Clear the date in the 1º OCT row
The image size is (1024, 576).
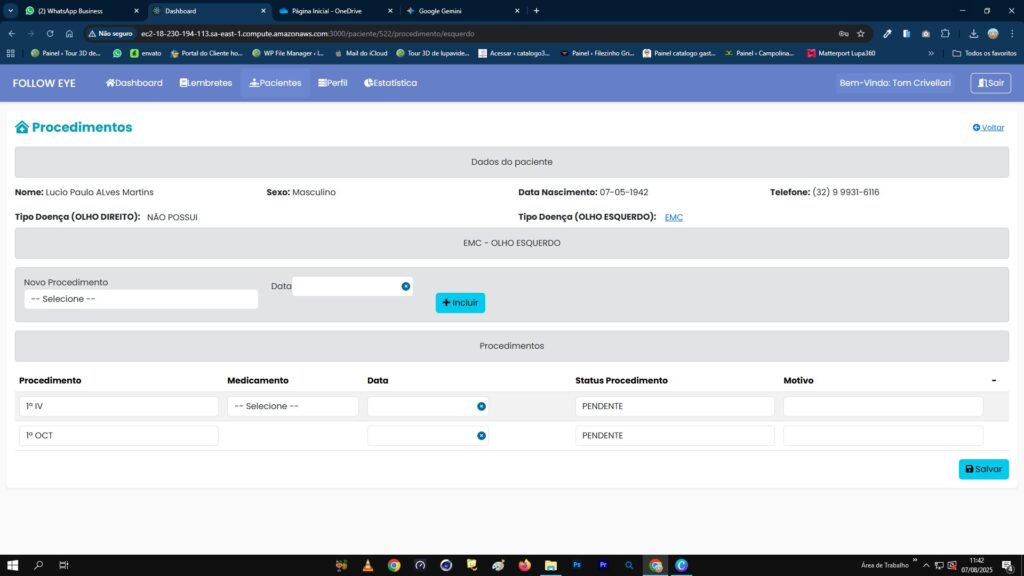pos(481,436)
